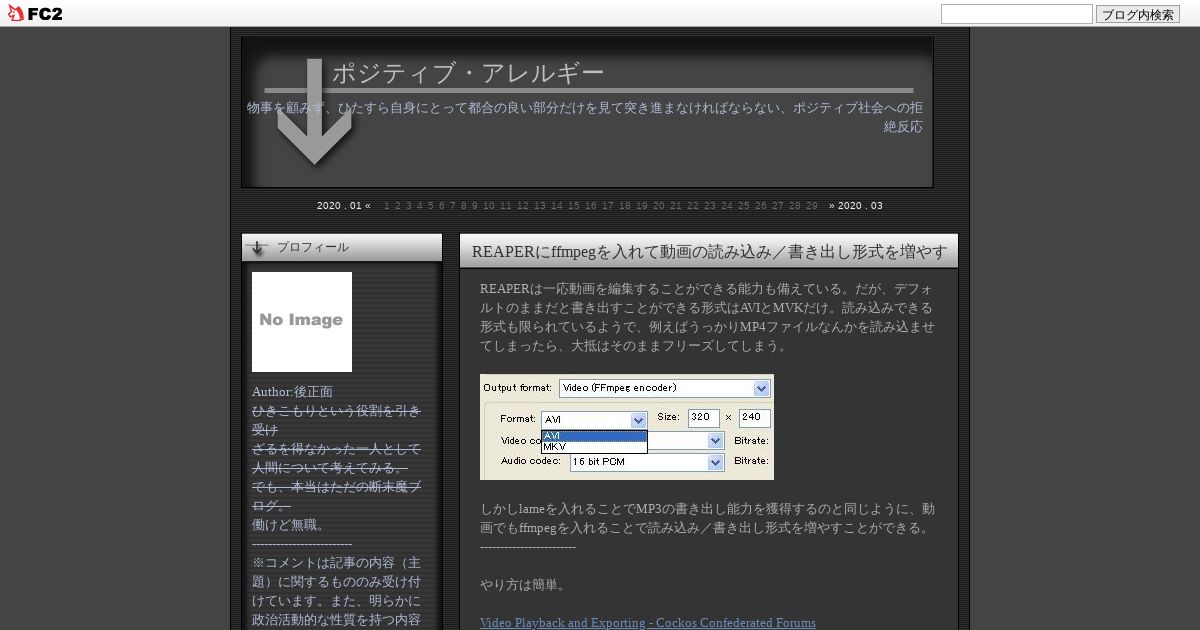Select calendar day 10

click(x=489, y=206)
